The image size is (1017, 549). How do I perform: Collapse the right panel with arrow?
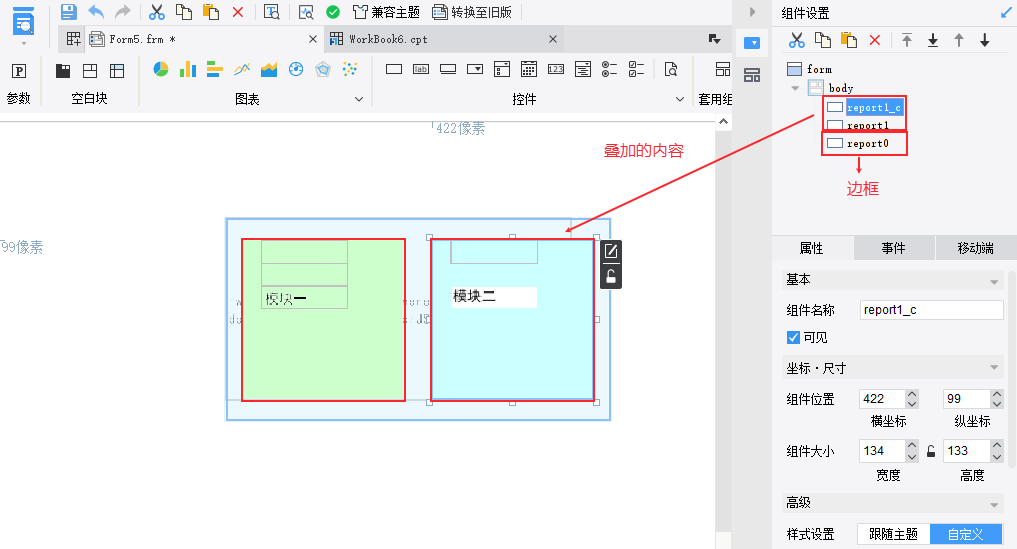[752, 12]
